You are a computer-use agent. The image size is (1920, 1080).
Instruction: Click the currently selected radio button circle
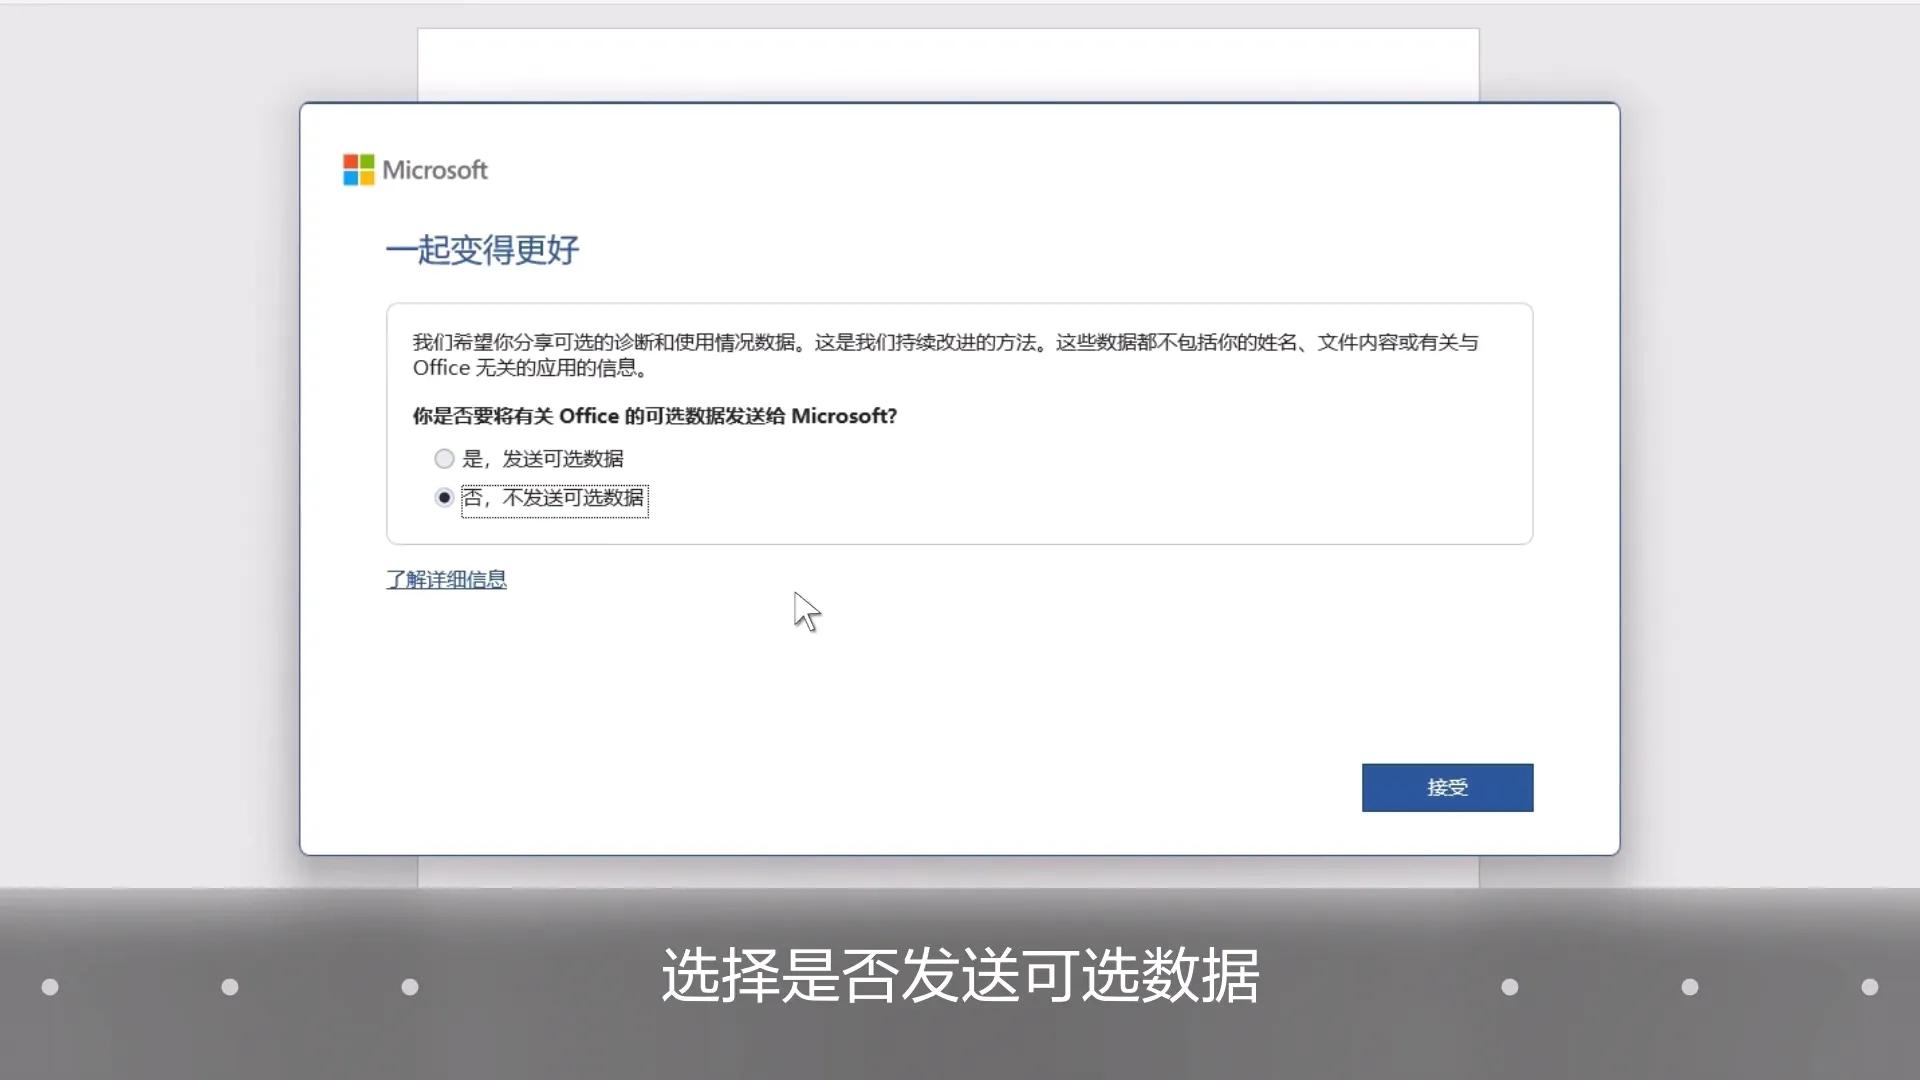[444, 497]
